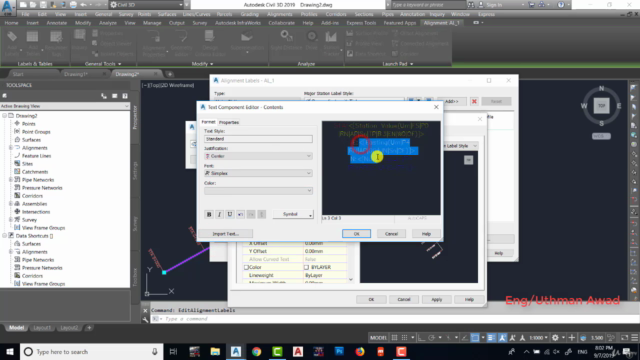Click the Y Offset 0.00mm value cell
The width and height of the screenshot is (640, 360).
click(325, 251)
